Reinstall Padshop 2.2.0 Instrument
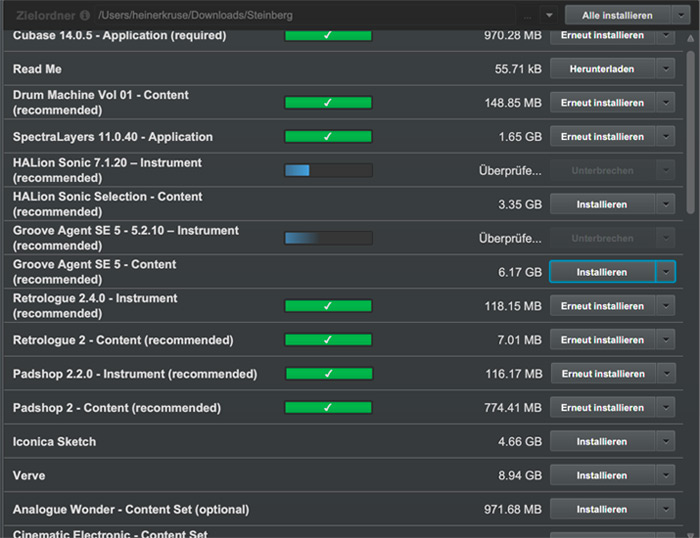This screenshot has width=700, height=538. click(603, 374)
